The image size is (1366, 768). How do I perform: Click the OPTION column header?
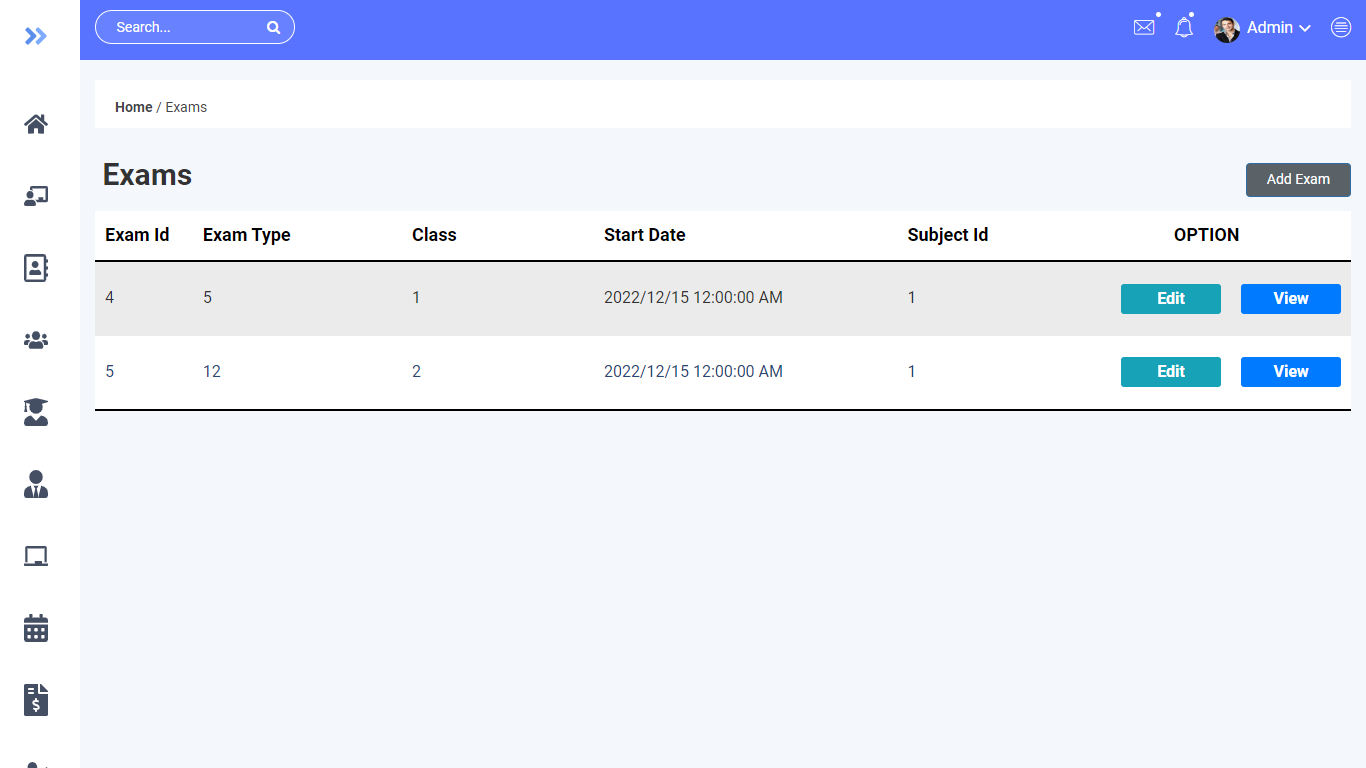coord(1206,235)
